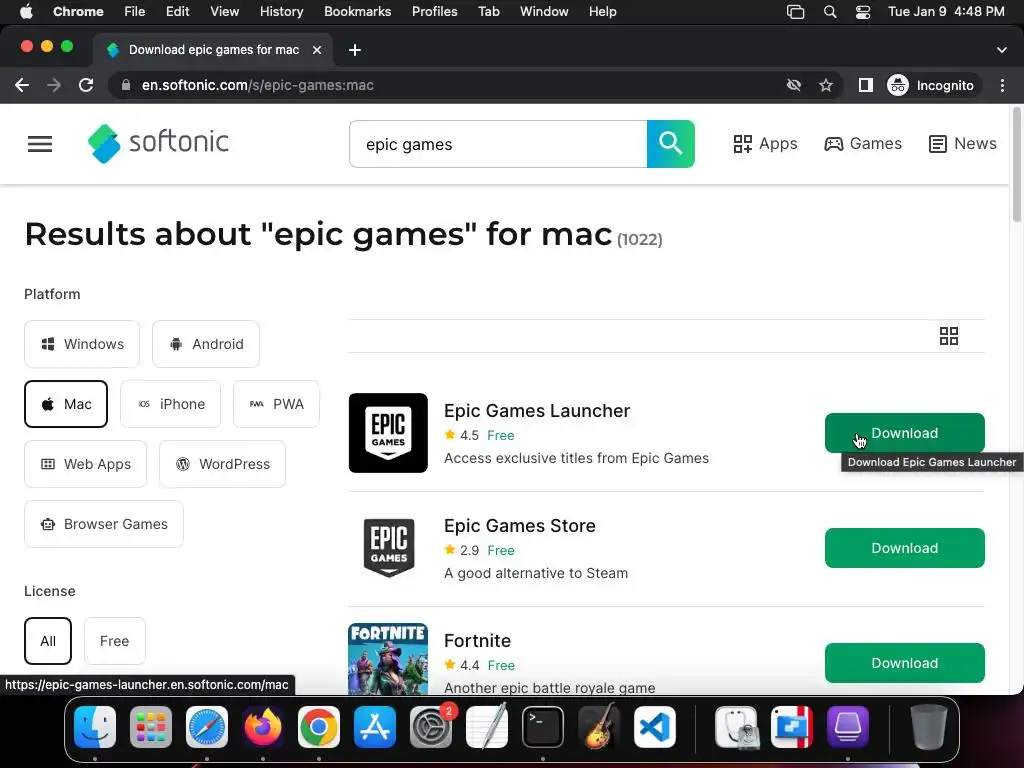The height and width of the screenshot is (768, 1024).
Task: Click the Epic Games Launcher app icon
Action: pos(388,433)
